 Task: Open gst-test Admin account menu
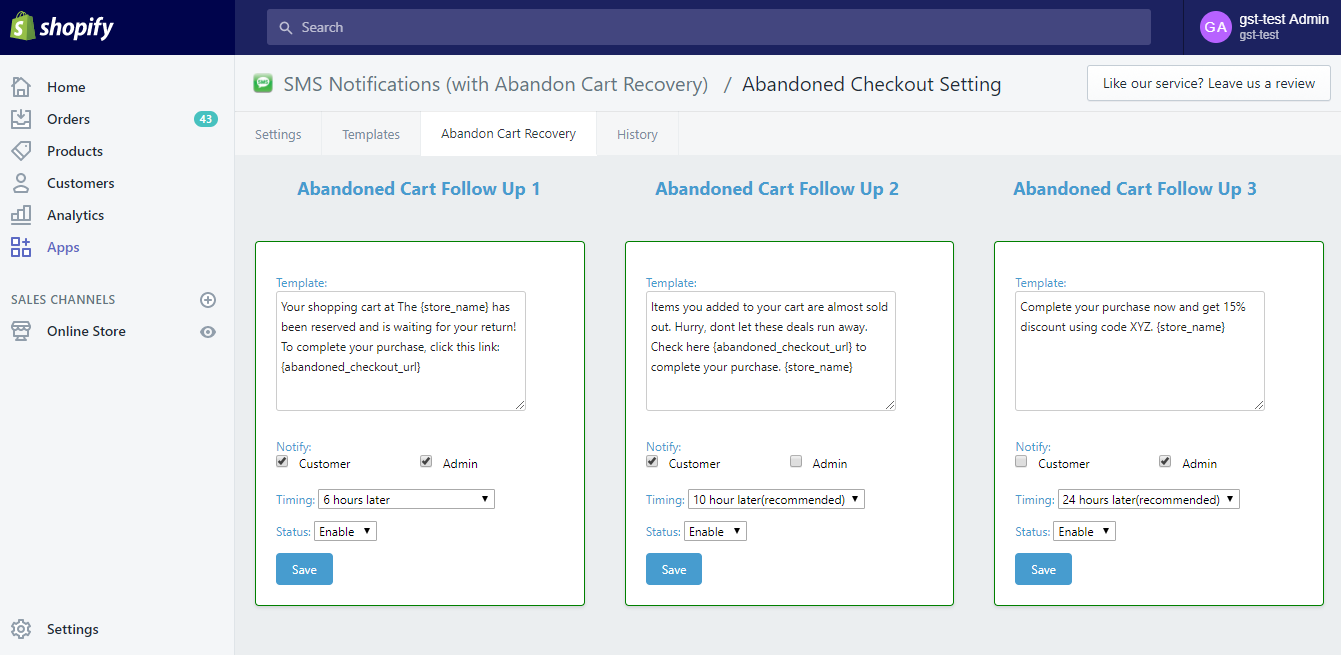click(x=1264, y=27)
